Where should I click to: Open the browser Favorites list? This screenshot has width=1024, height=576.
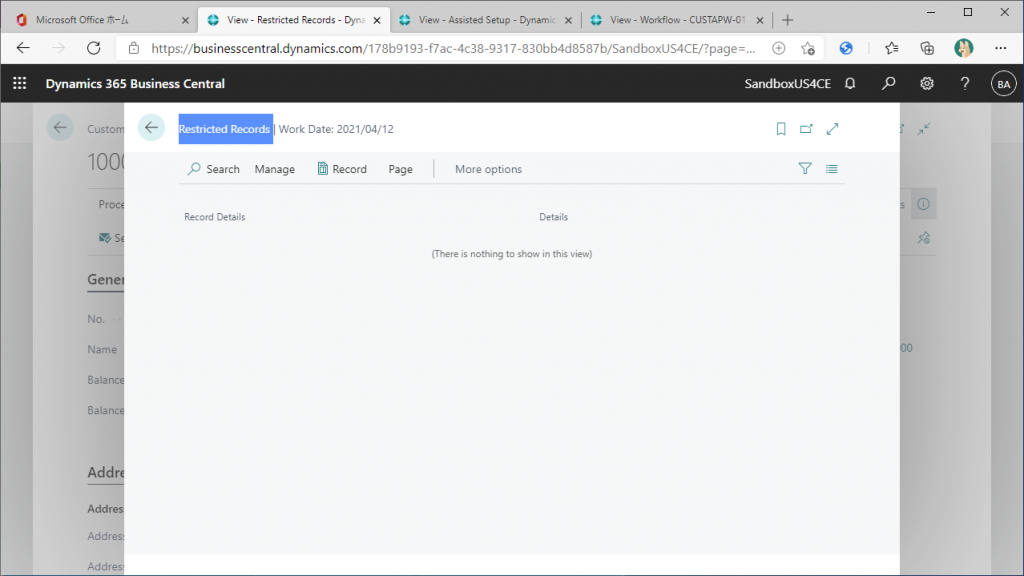(x=891, y=48)
